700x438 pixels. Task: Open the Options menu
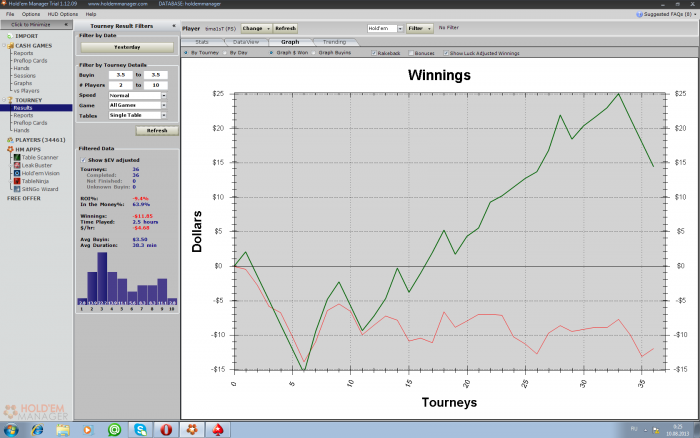click(31, 14)
